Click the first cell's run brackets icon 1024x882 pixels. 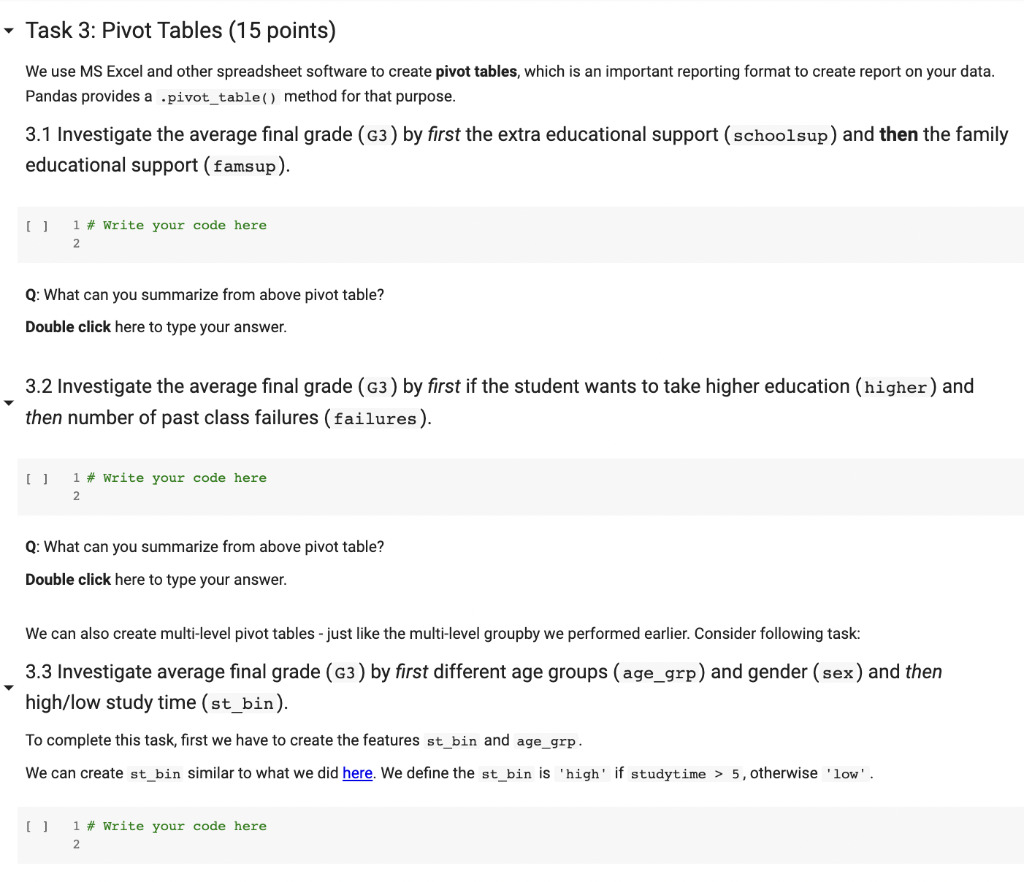coord(37,225)
